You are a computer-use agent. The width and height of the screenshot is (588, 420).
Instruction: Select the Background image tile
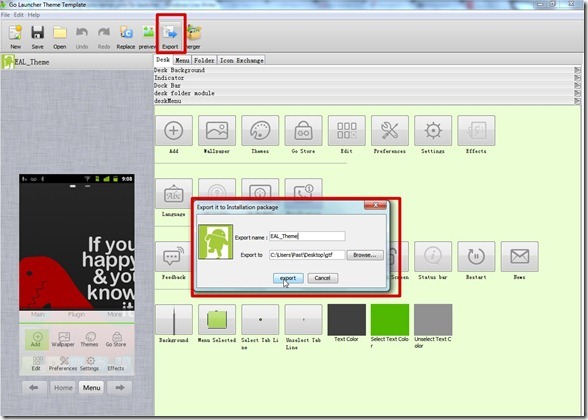tap(174, 320)
